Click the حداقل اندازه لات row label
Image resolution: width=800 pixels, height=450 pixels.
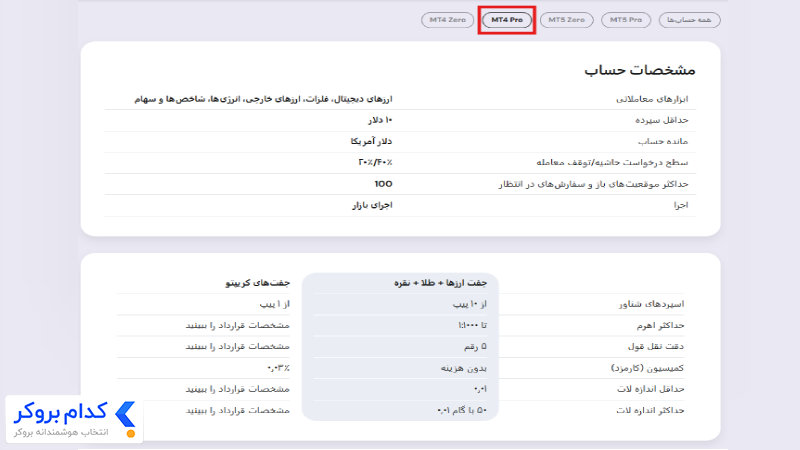click(651, 389)
